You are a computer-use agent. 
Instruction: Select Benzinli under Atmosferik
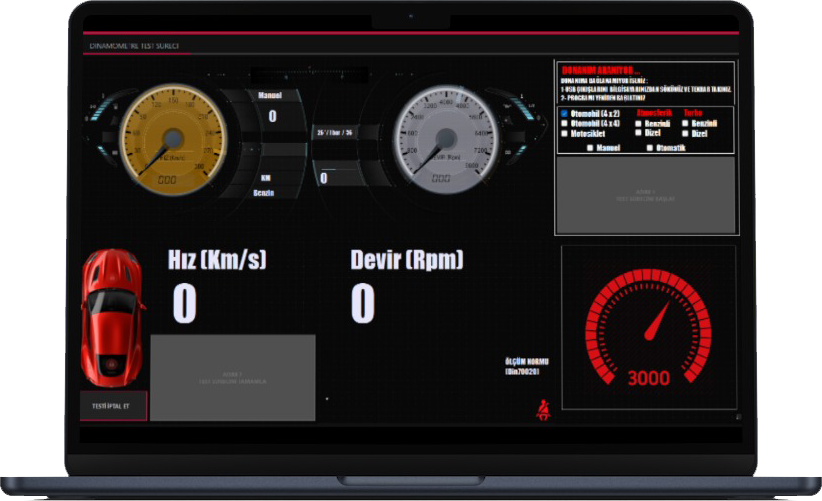pos(639,123)
